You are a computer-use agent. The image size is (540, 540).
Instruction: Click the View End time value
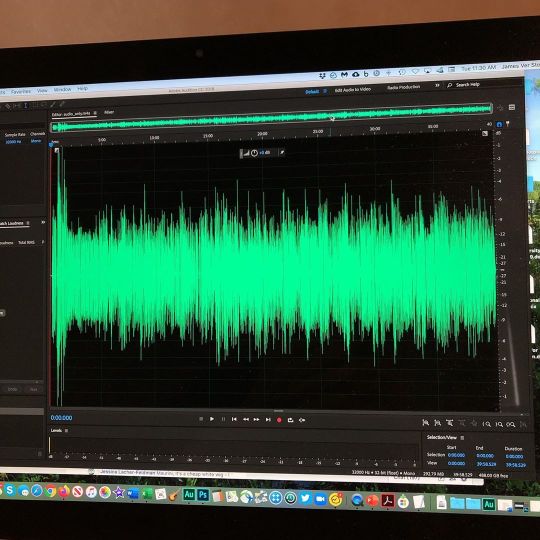point(486,464)
